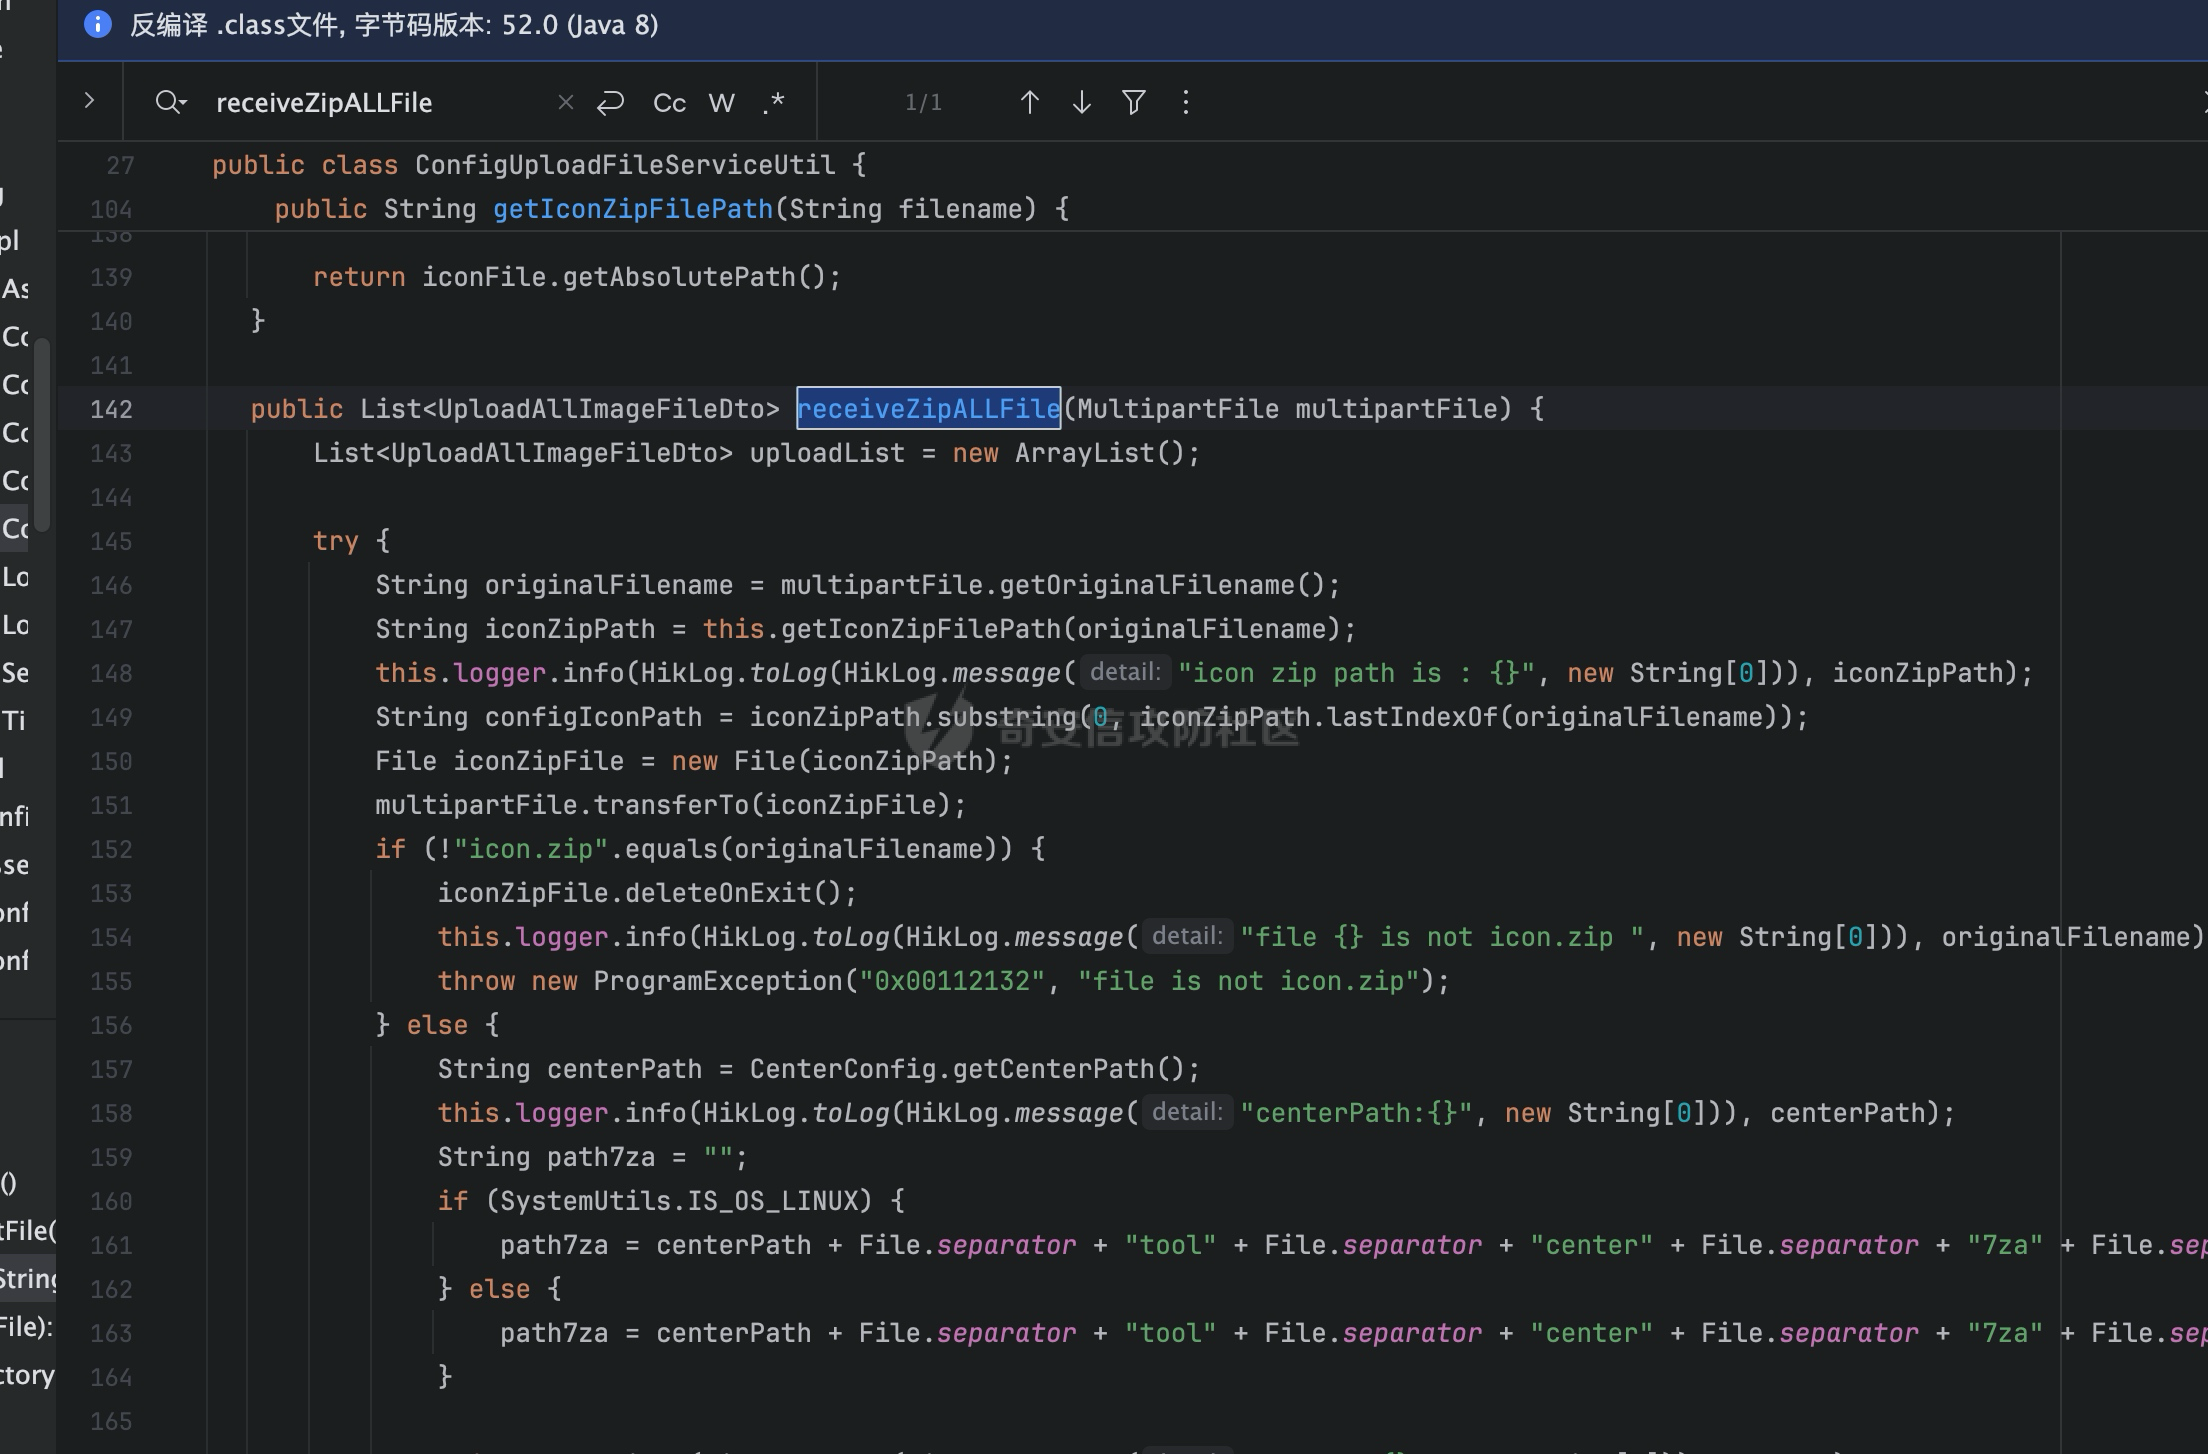Open the three-dot more options menu

pyautogui.click(x=1186, y=102)
